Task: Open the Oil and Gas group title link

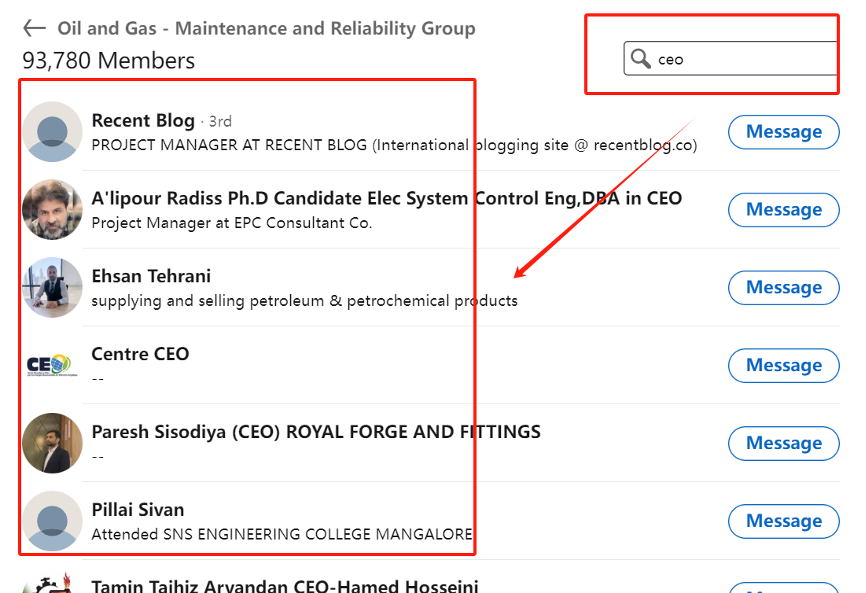Action: (x=266, y=28)
